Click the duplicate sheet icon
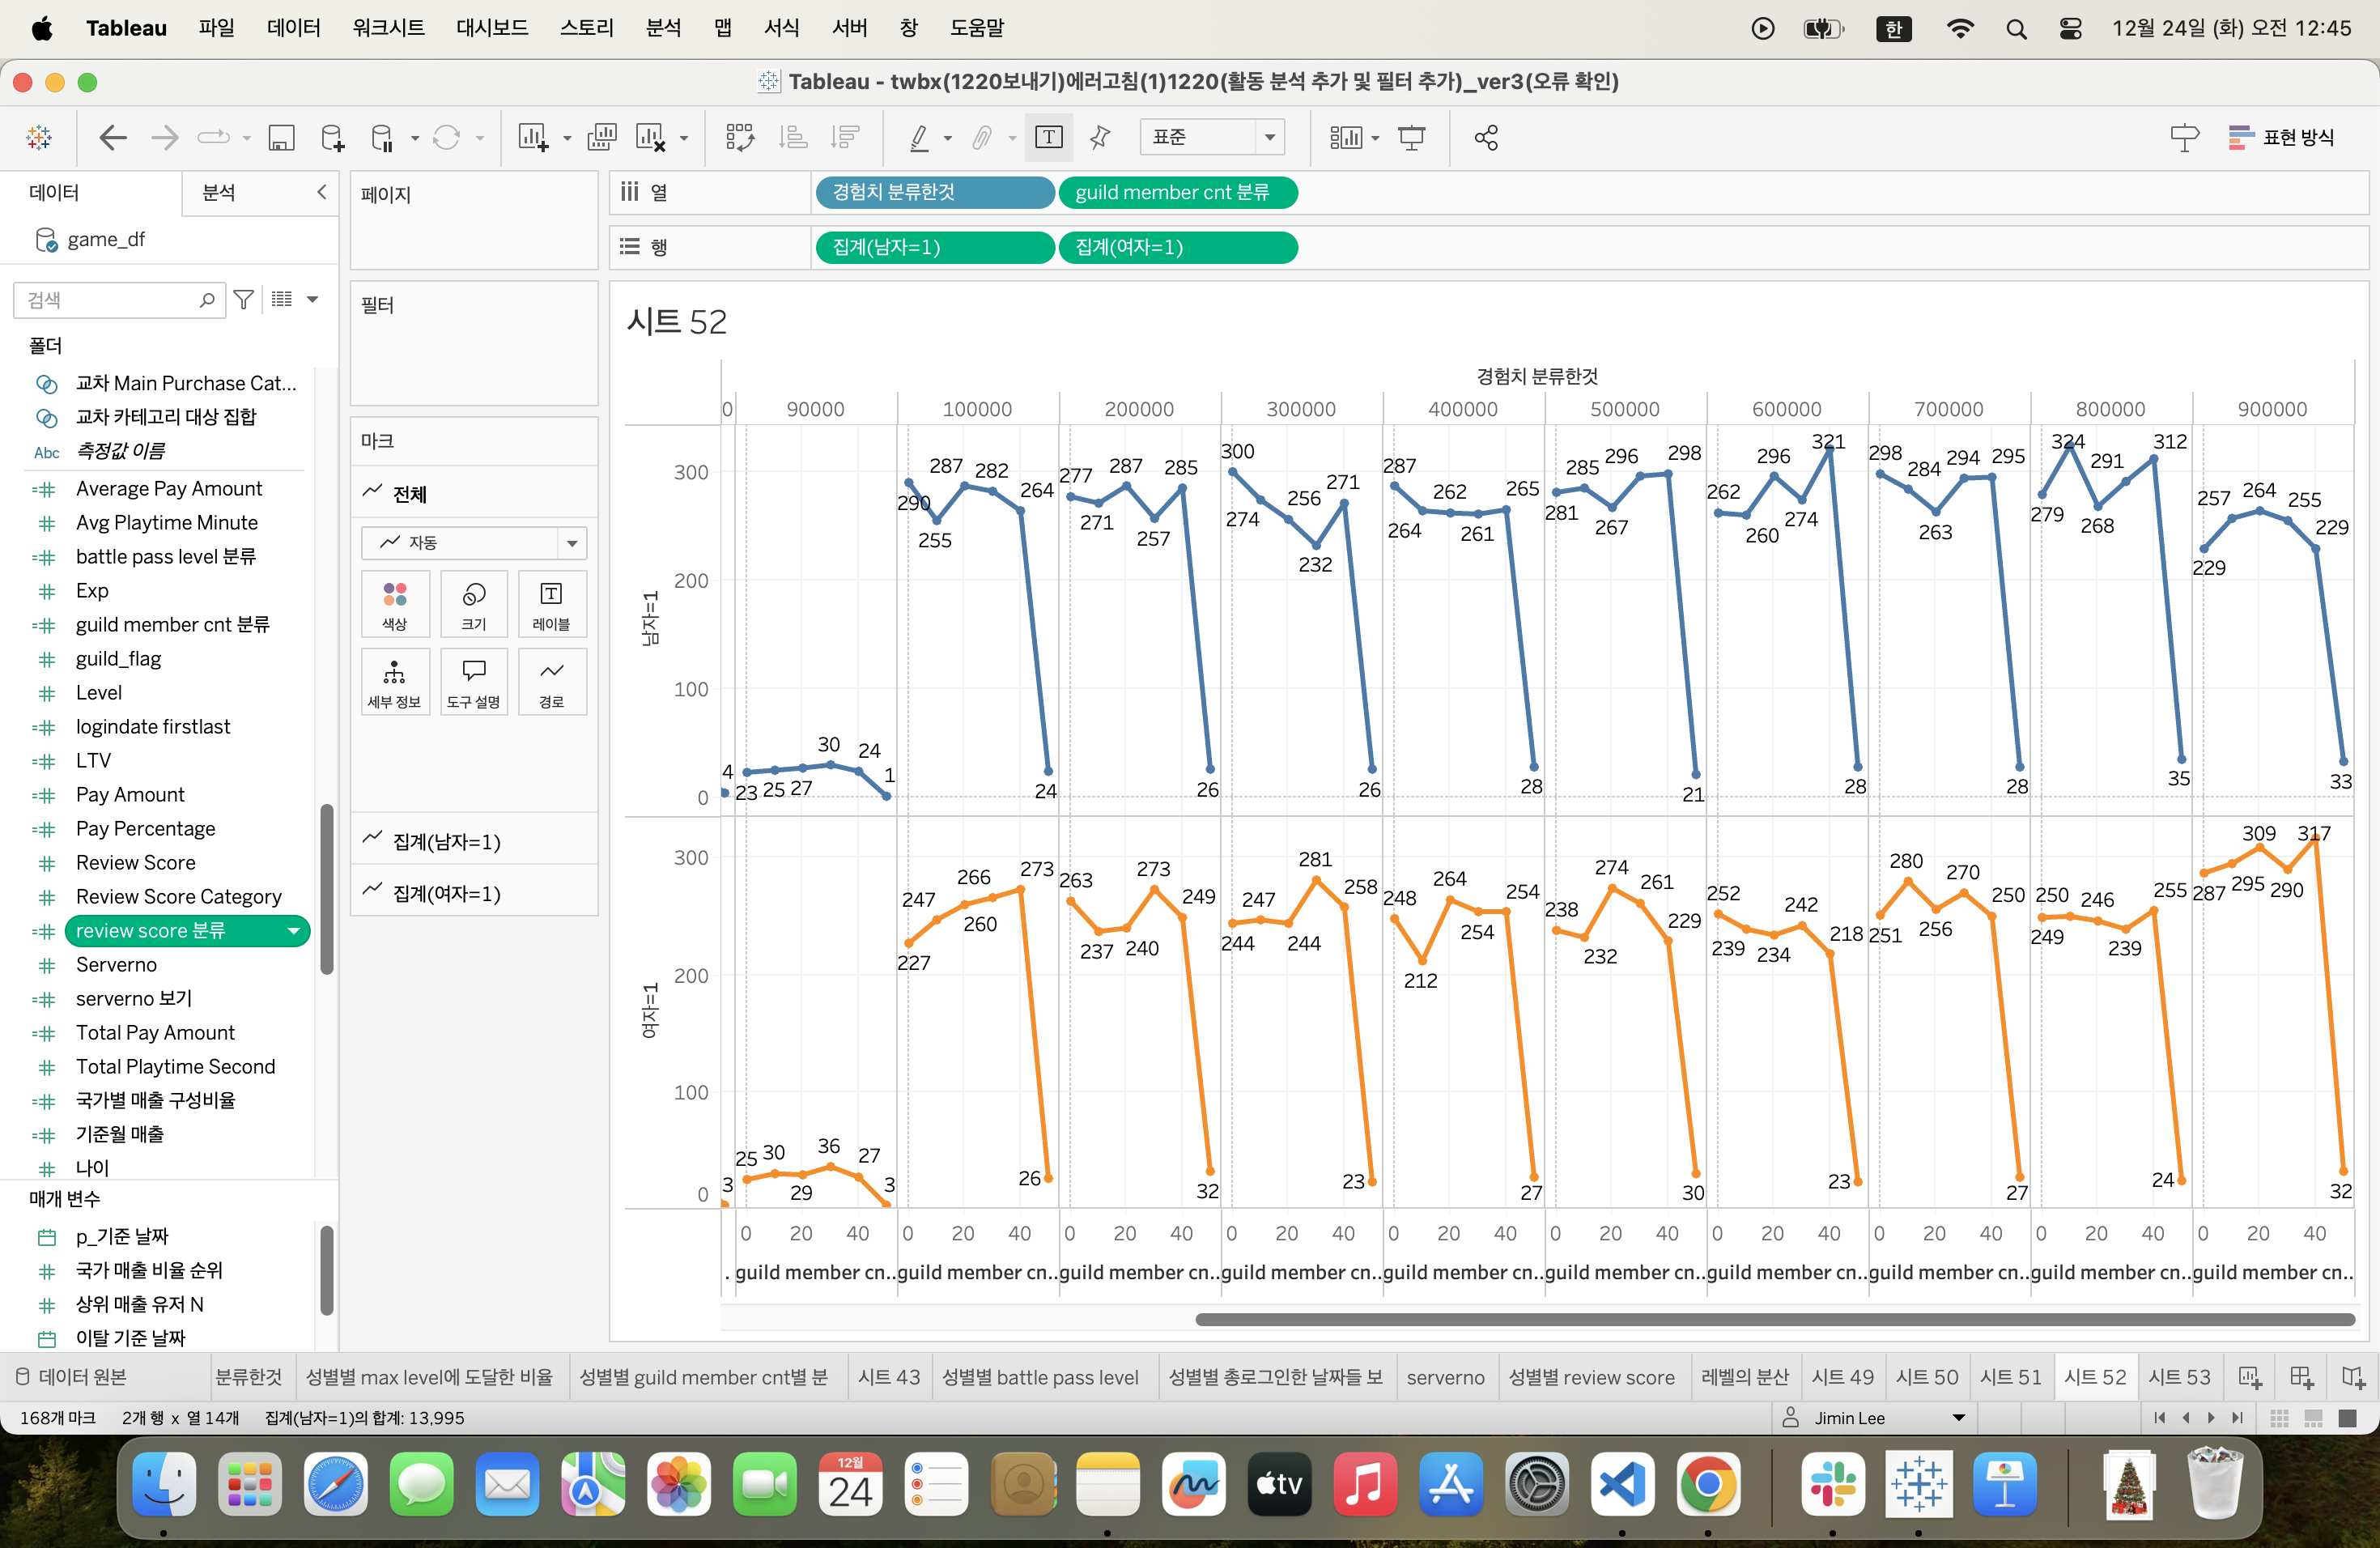The image size is (2380, 1548). (x=601, y=137)
